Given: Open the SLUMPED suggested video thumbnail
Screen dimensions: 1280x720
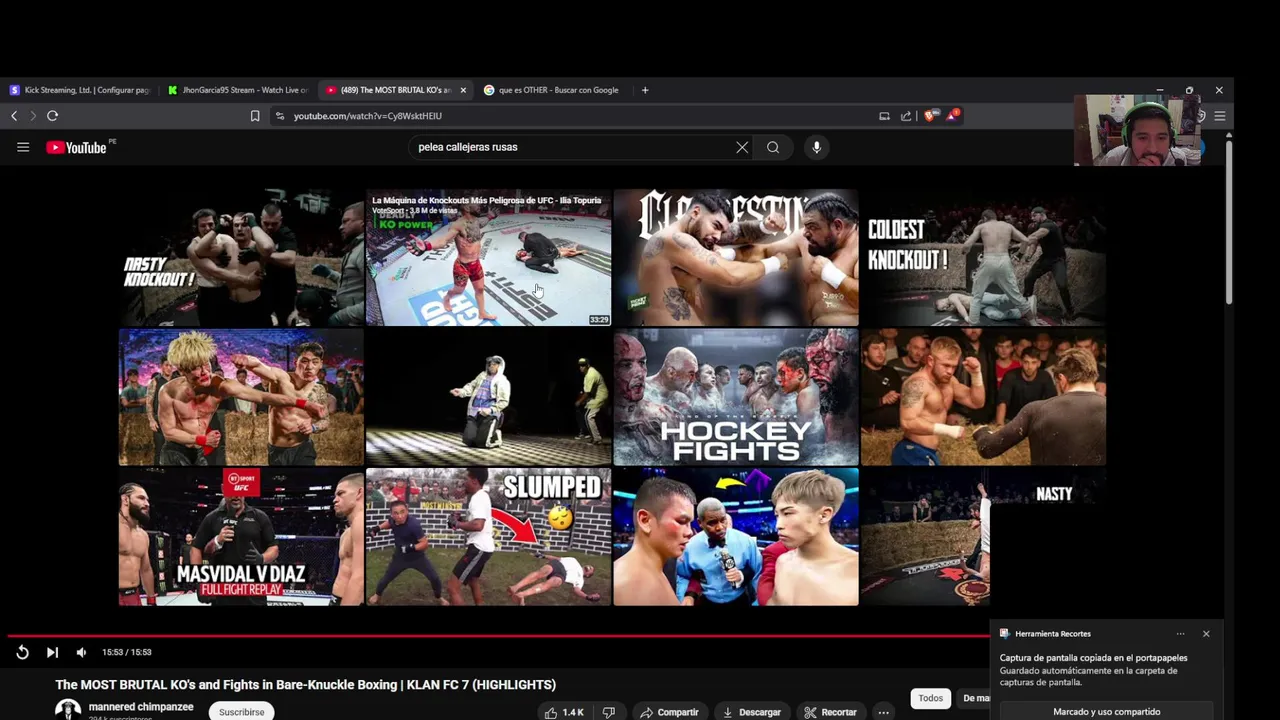Looking at the screenshot, I should click(x=488, y=537).
